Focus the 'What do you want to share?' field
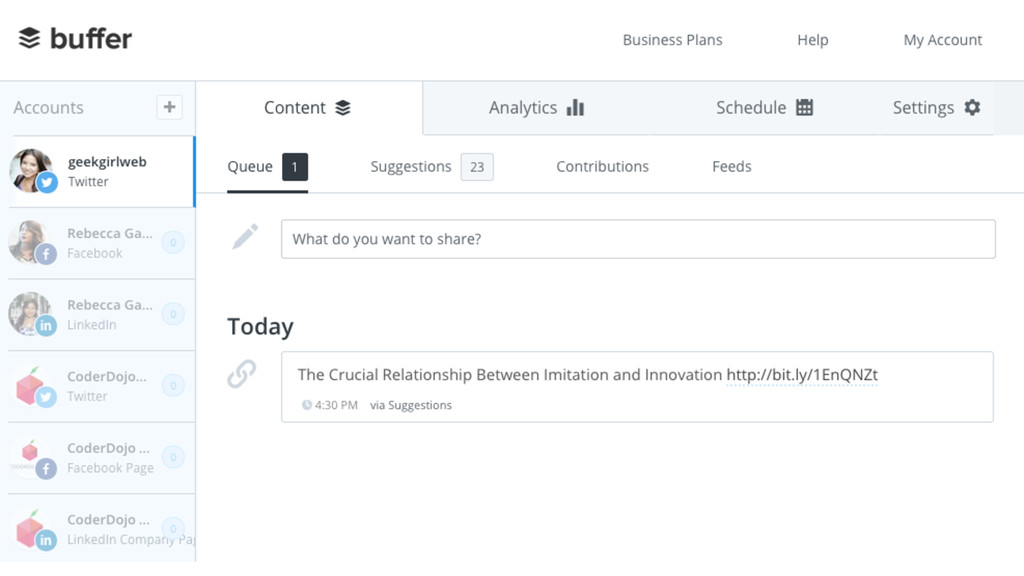 click(x=638, y=239)
